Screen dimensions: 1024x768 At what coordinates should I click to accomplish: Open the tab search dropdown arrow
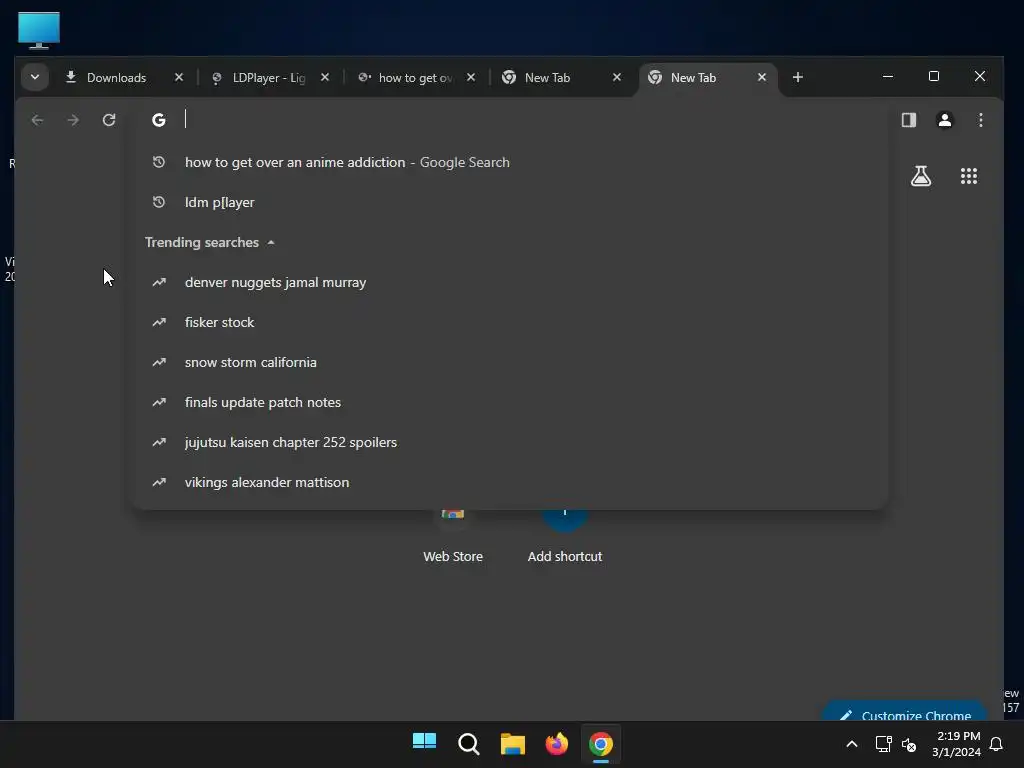(35, 77)
